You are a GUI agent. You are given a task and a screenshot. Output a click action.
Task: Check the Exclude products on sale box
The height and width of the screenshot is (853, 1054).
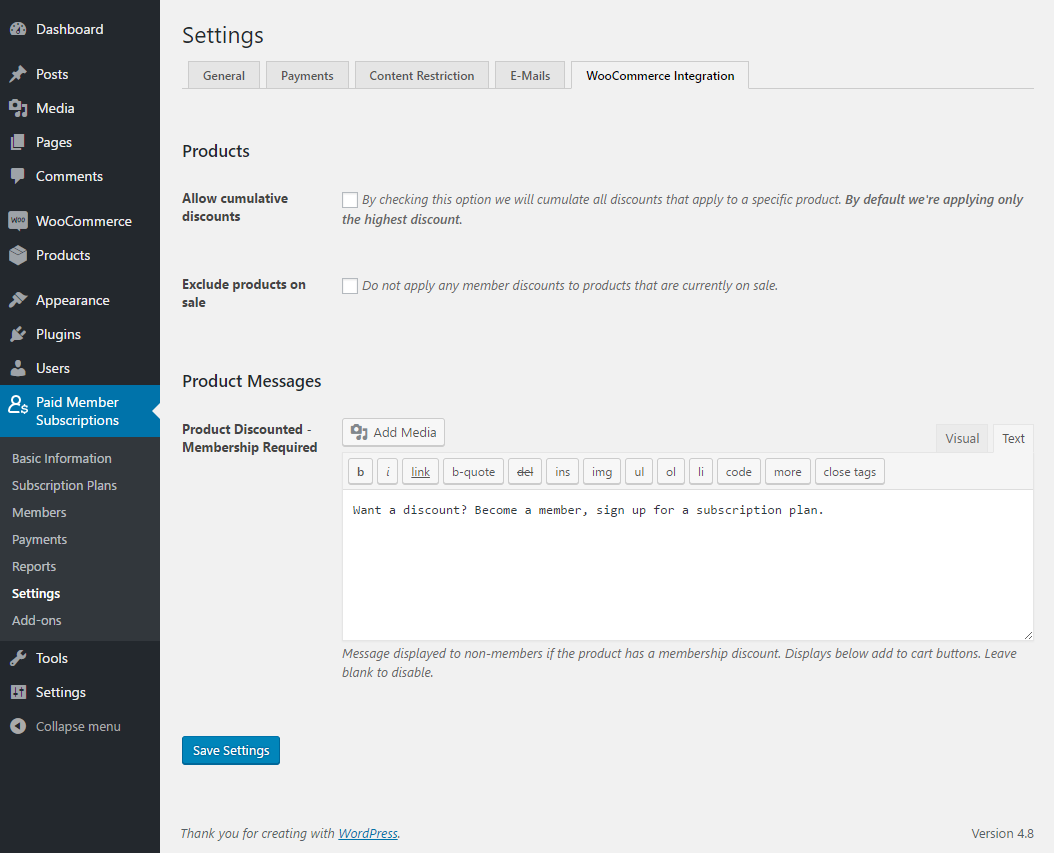coord(350,286)
